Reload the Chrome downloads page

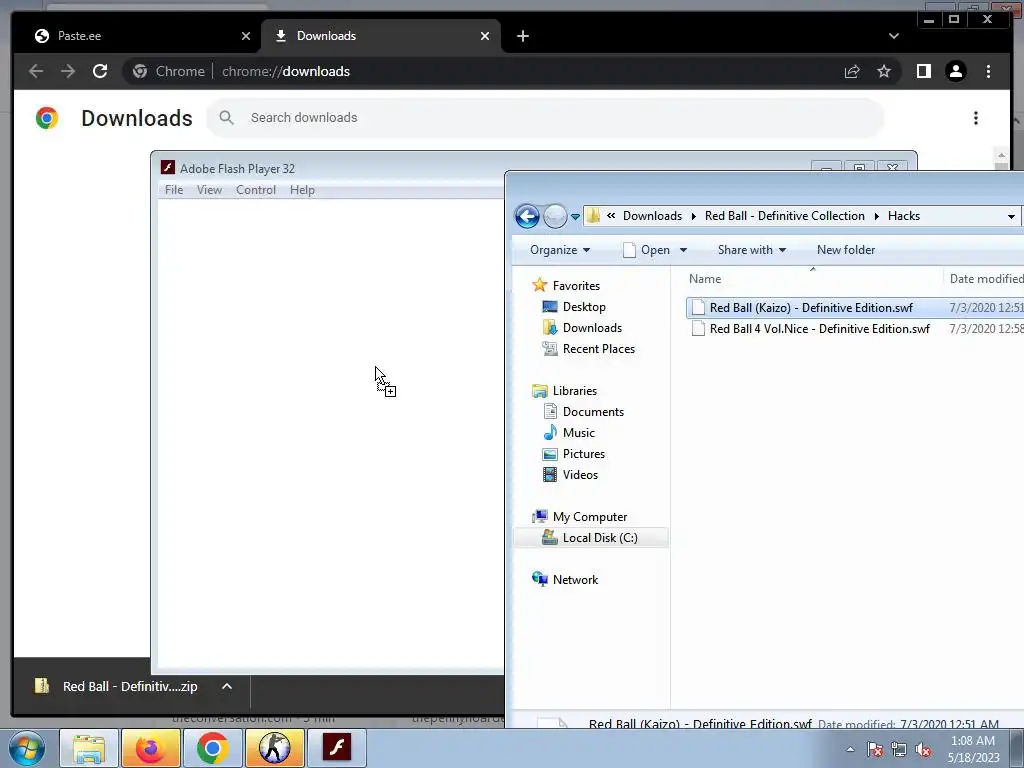click(x=100, y=71)
